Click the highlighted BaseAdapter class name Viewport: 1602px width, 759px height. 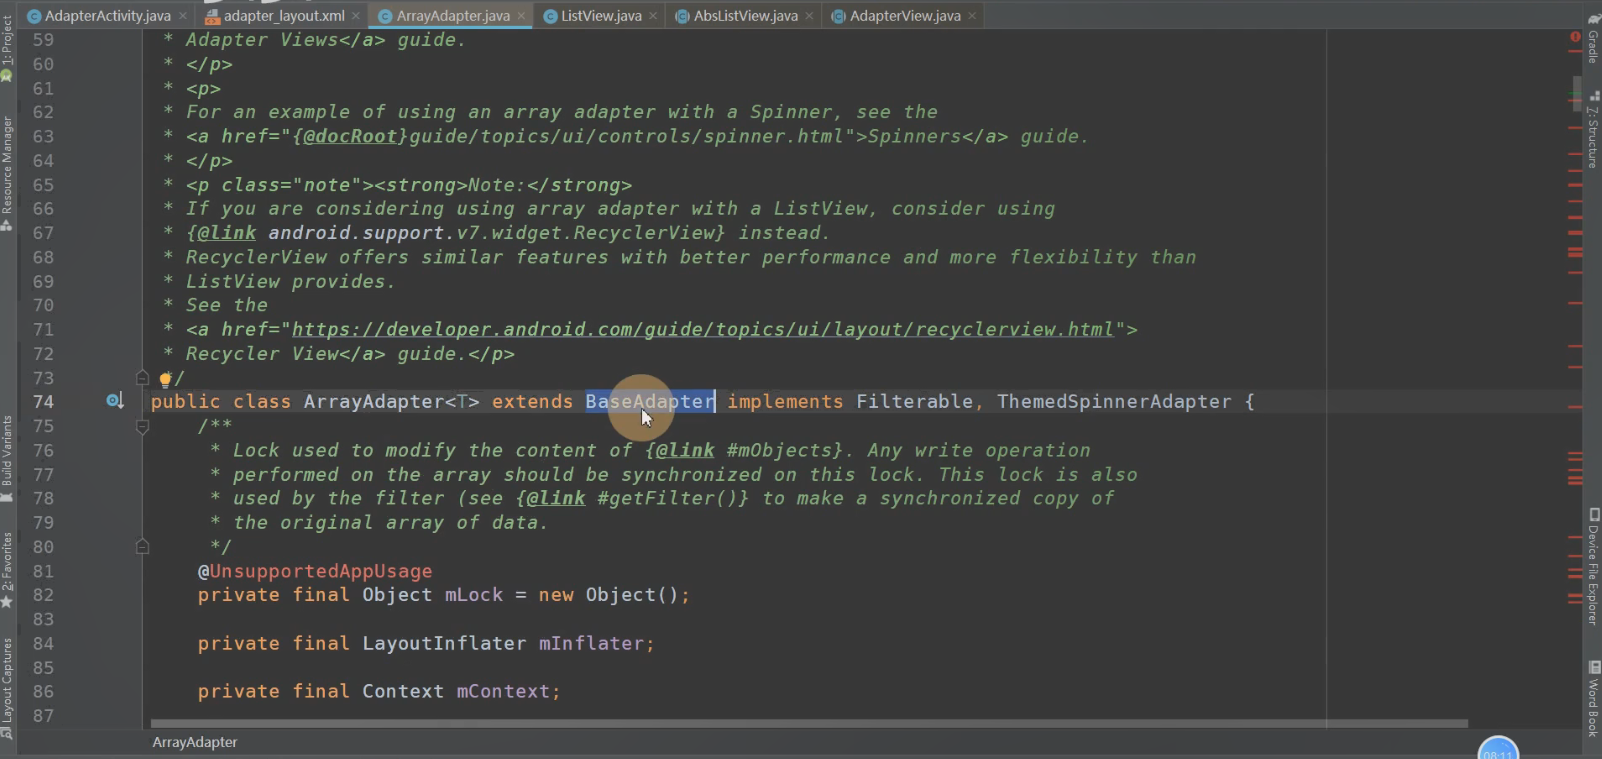[650, 401]
